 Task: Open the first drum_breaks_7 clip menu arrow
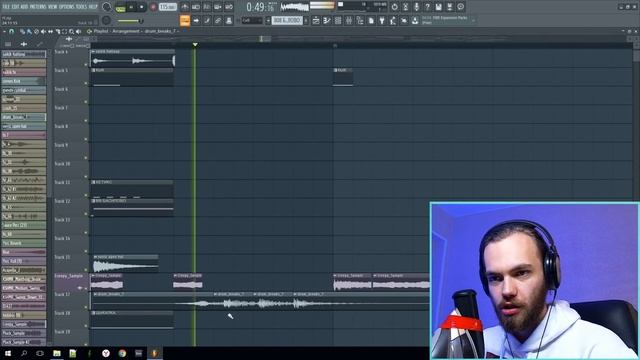[x=96, y=294]
